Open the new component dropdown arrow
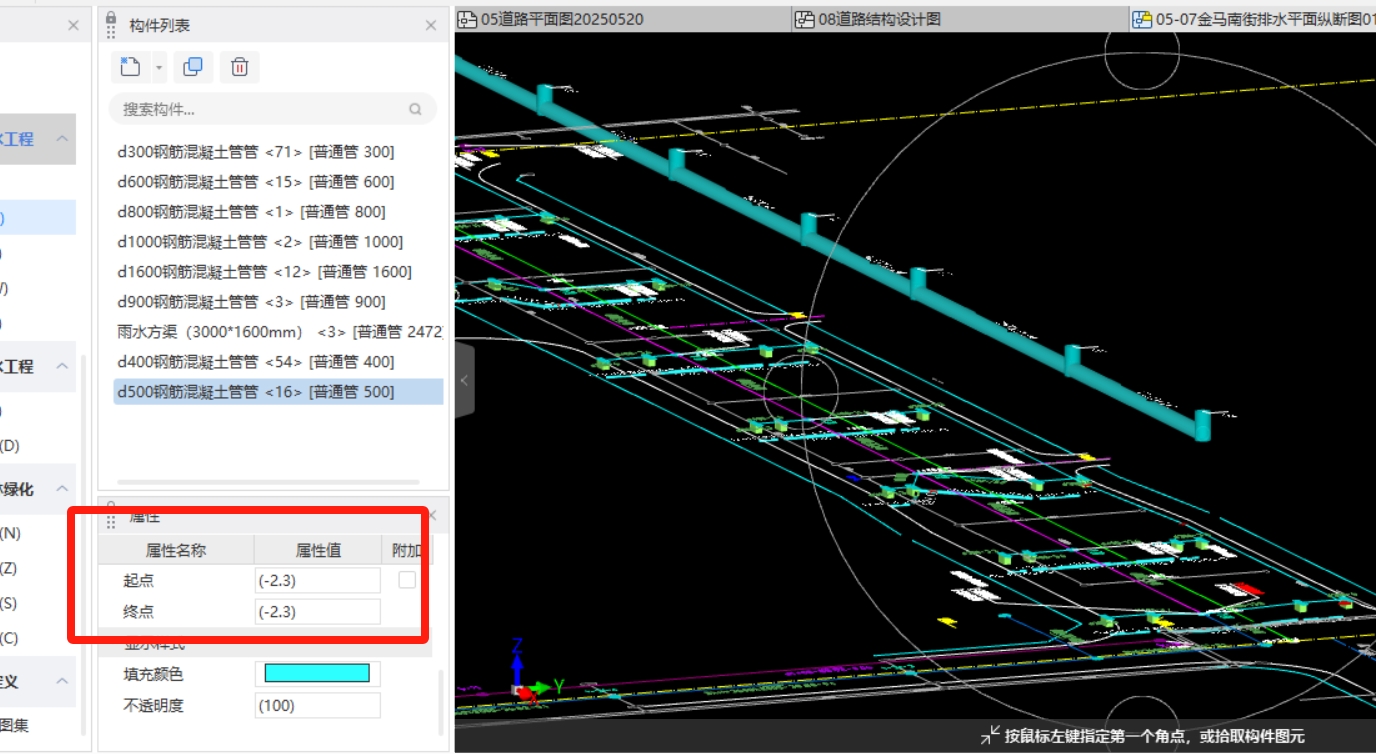Viewport: 1376px width, 754px height. (x=159, y=67)
